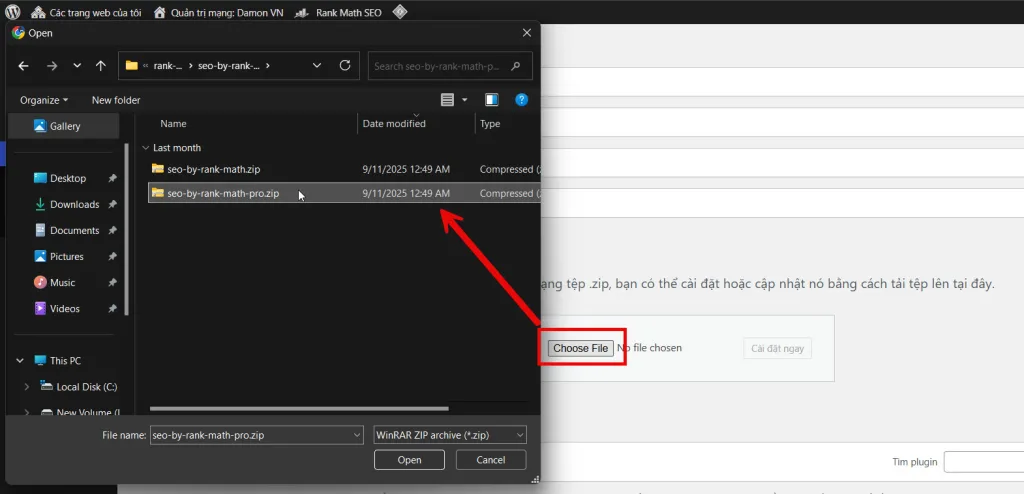The image size is (1024, 494).
Task: Open the Downloads quick access folder
Action: click(x=74, y=204)
